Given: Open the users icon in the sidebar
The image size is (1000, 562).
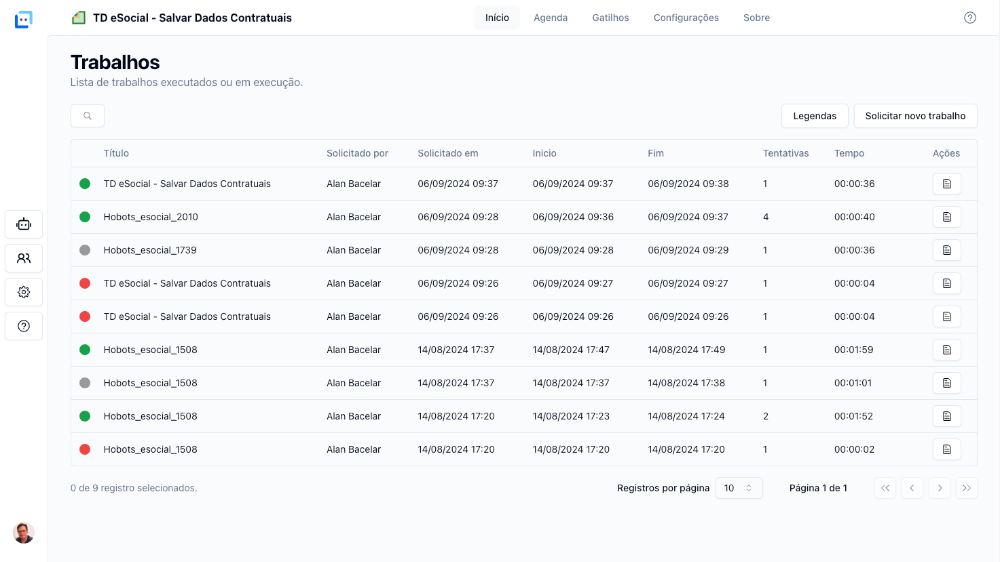Looking at the screenshot, I should click(x=24, y=258).
